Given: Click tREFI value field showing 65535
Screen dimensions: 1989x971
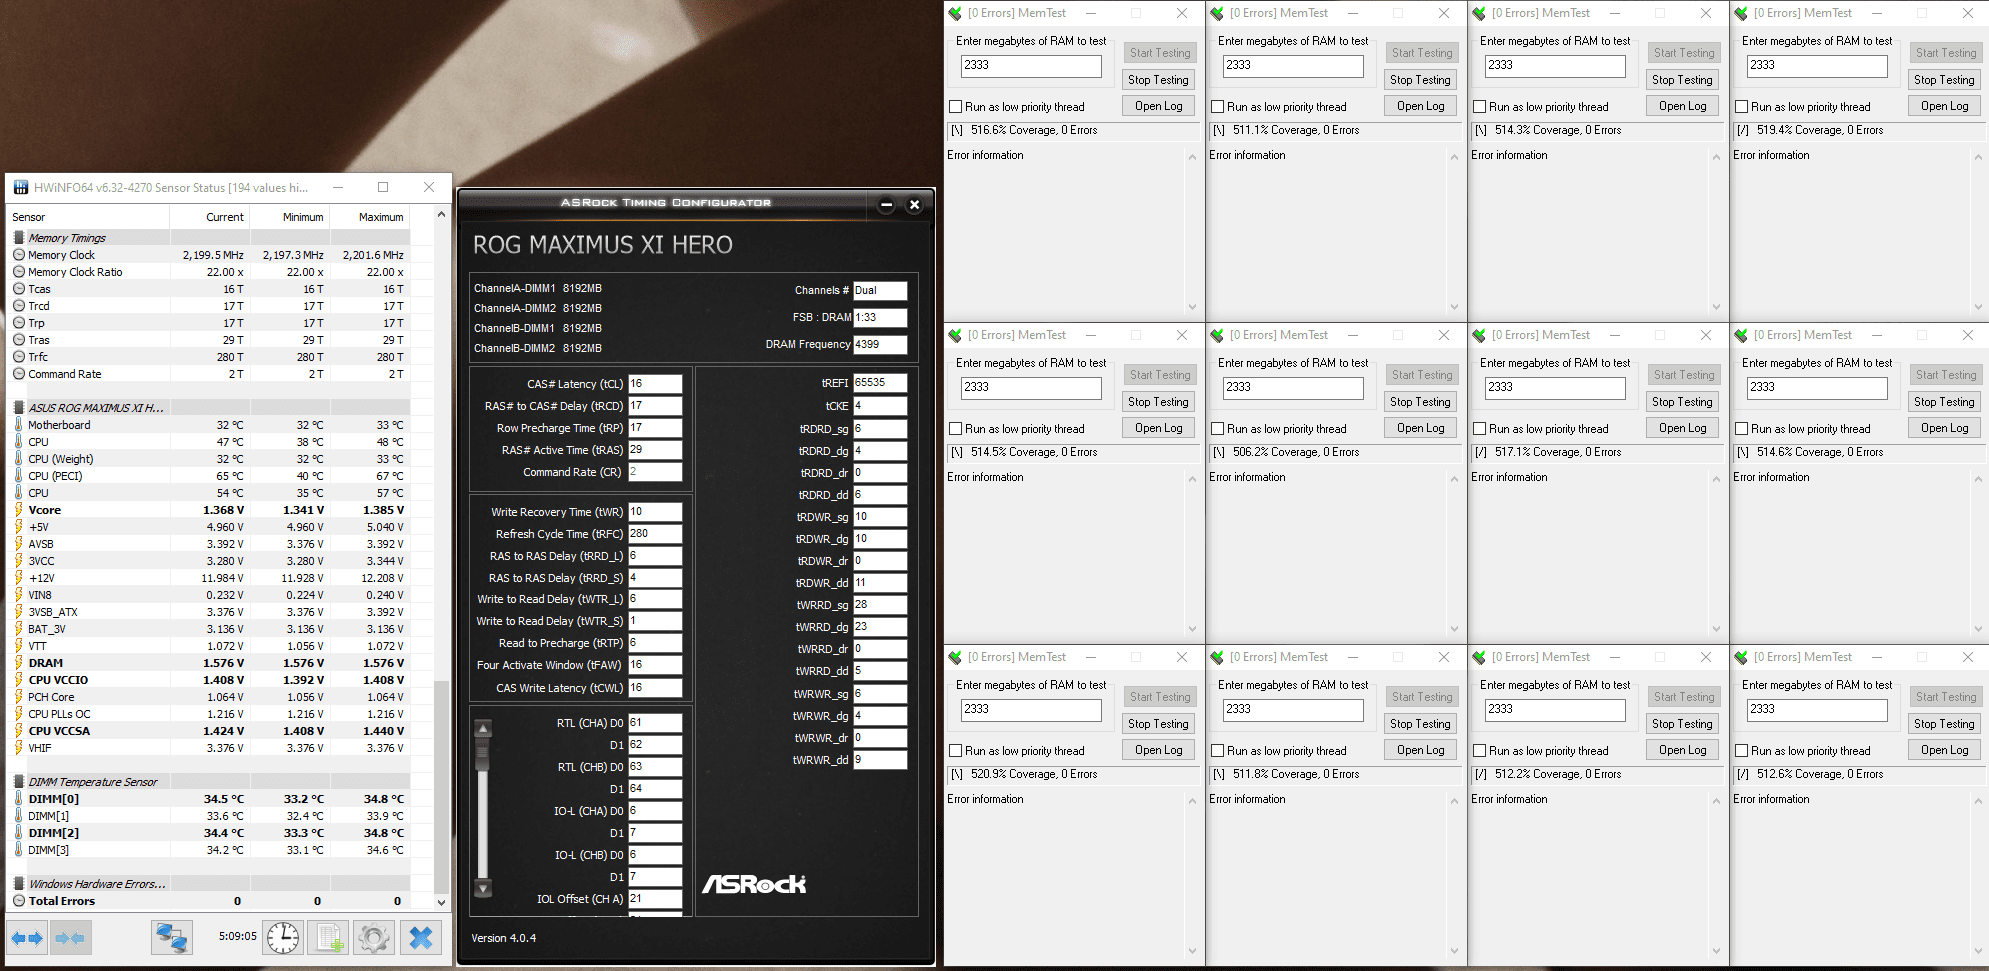Looking at the screenshot, I should (880, 383).
